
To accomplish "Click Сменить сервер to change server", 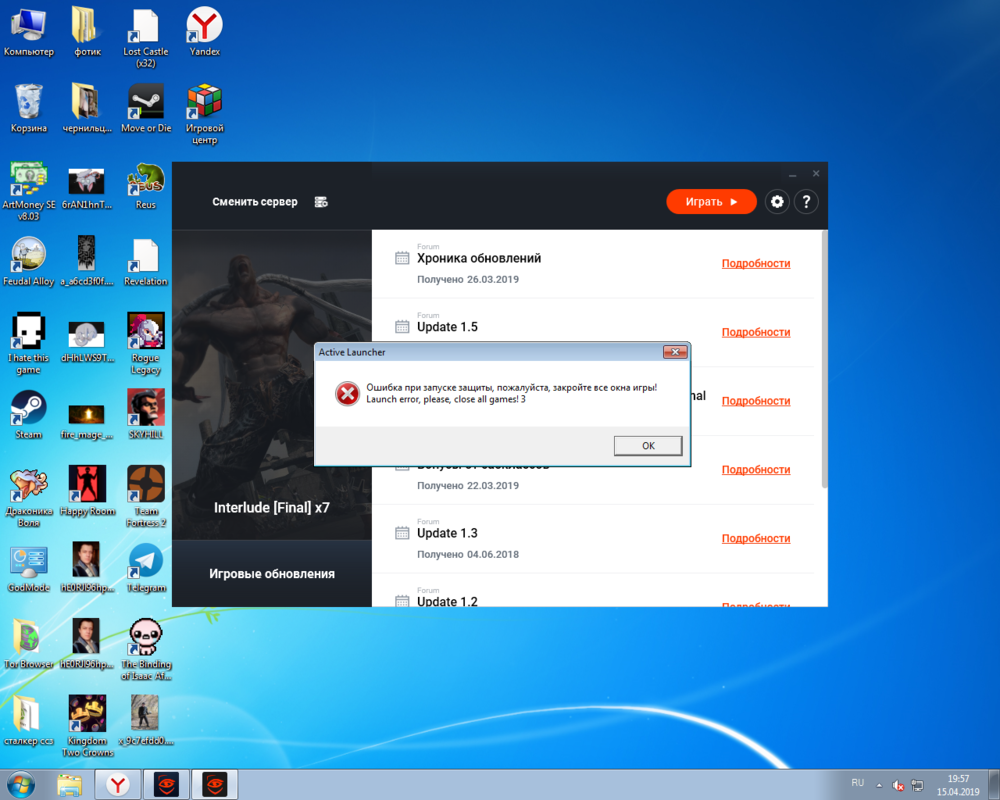I will [x=254, y=202].
